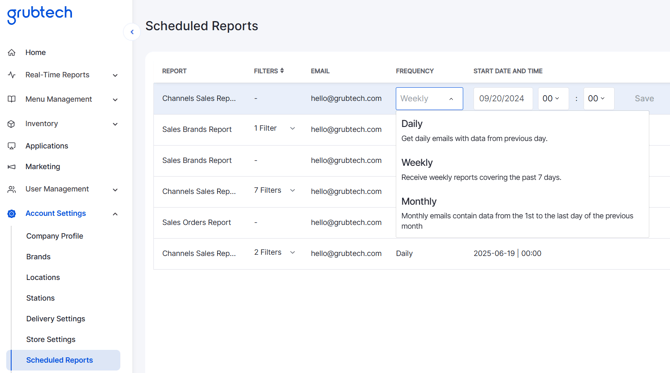
Task: Click the grubtech logo
Action: point(40,15)
